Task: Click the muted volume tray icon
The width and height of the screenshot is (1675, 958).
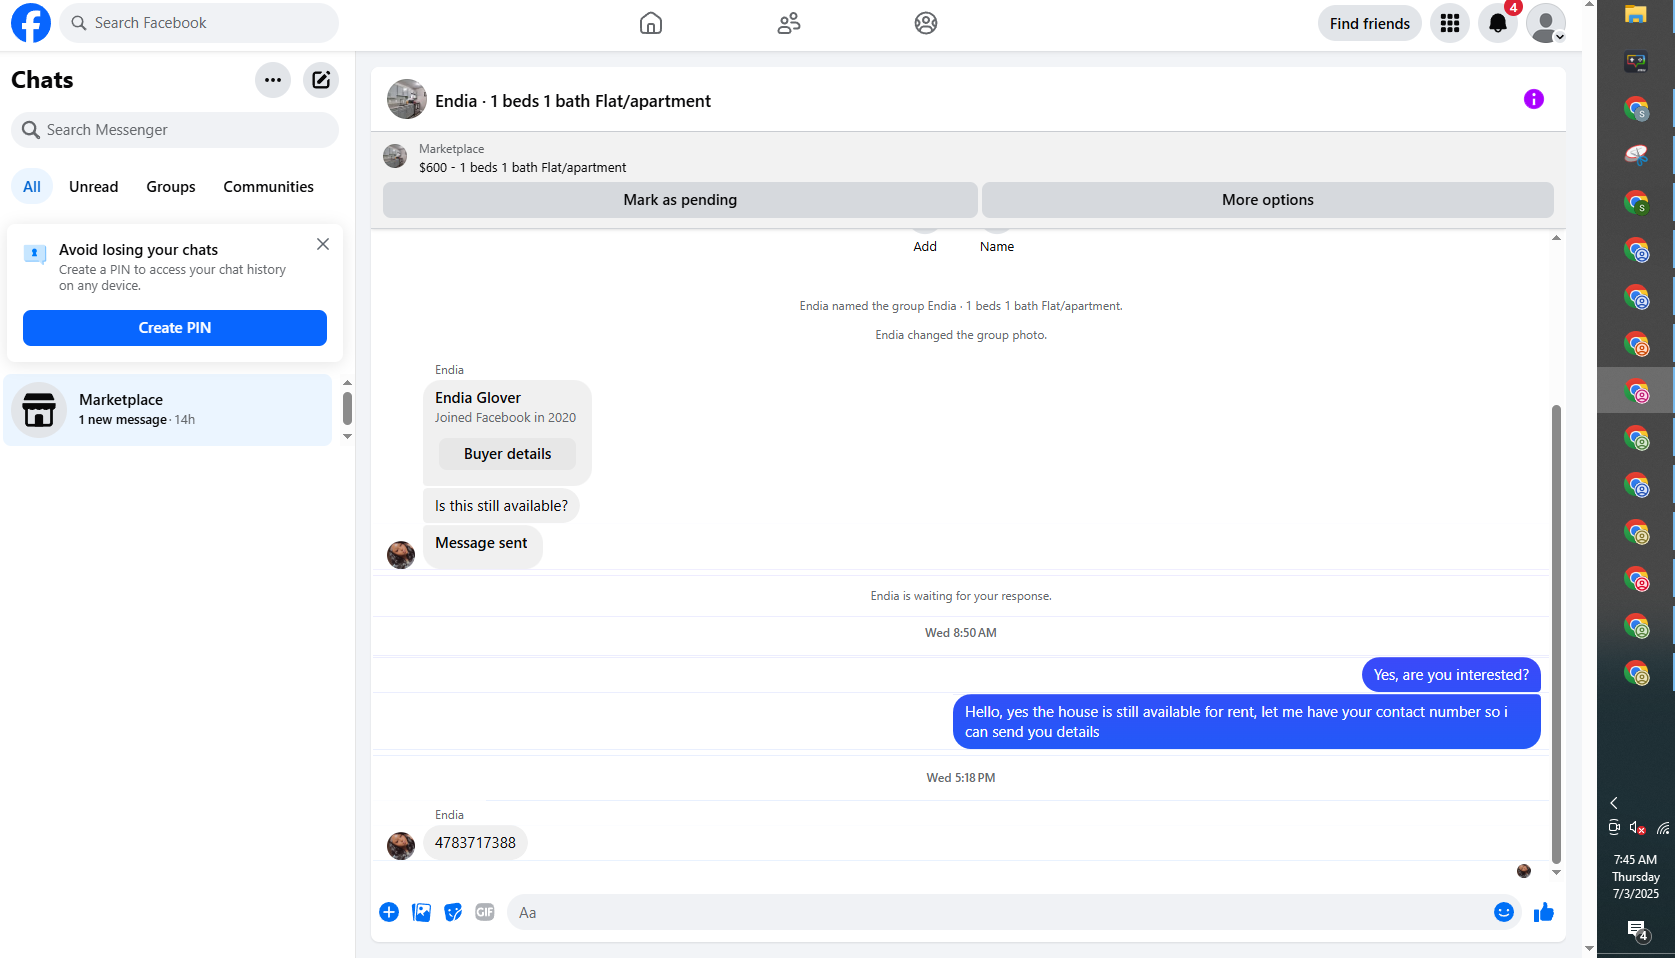Action: click(1637, 828)
